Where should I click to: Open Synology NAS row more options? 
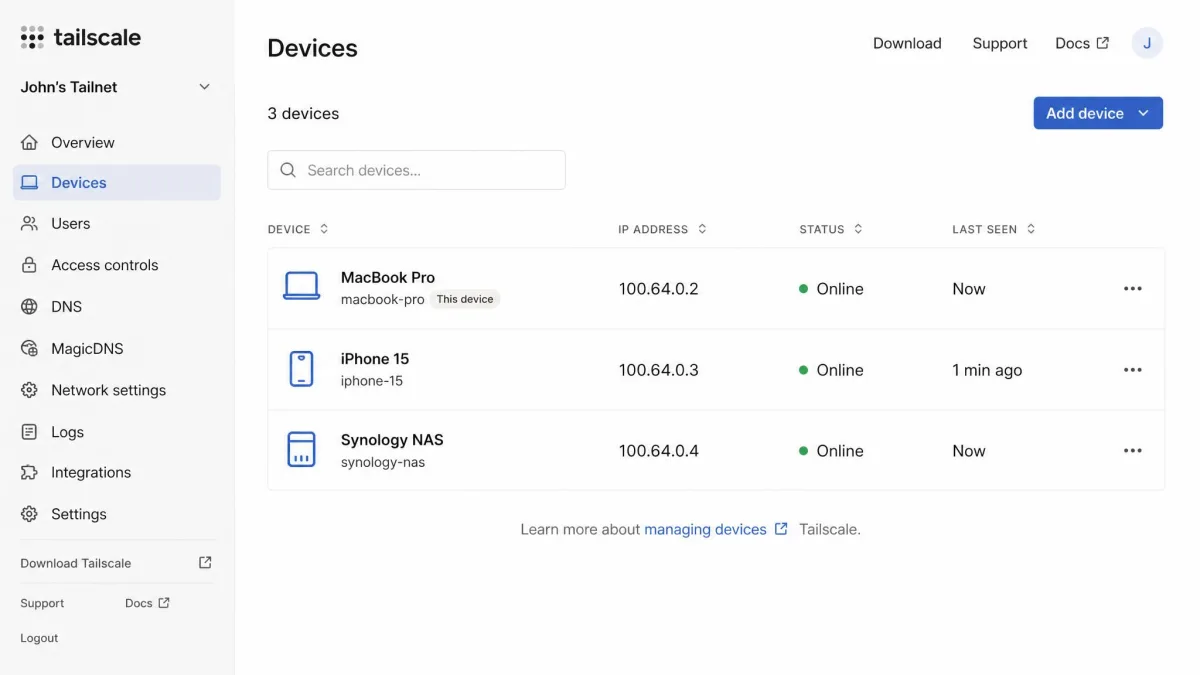tap(1132, 451)
